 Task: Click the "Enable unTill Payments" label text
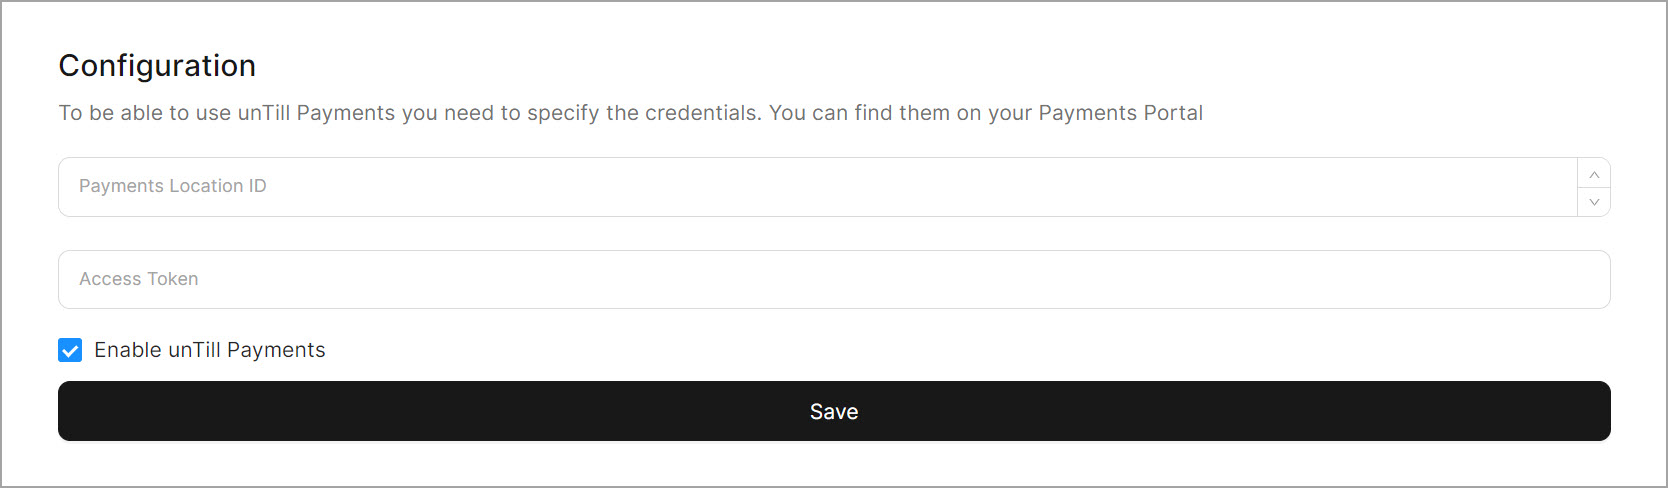point(210,350)
